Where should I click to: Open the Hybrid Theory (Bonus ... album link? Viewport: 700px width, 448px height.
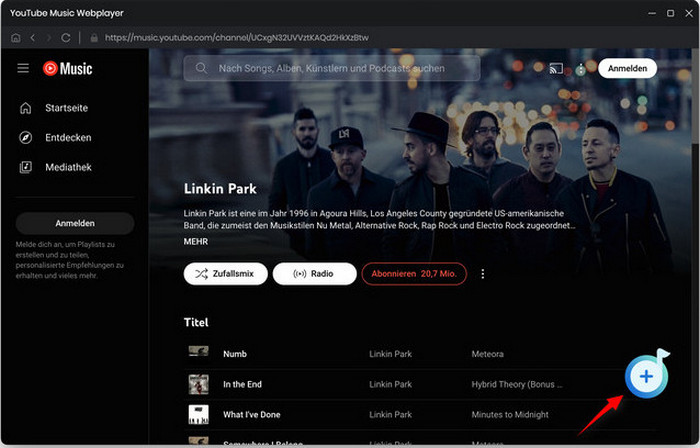click(x=517, y=384)
